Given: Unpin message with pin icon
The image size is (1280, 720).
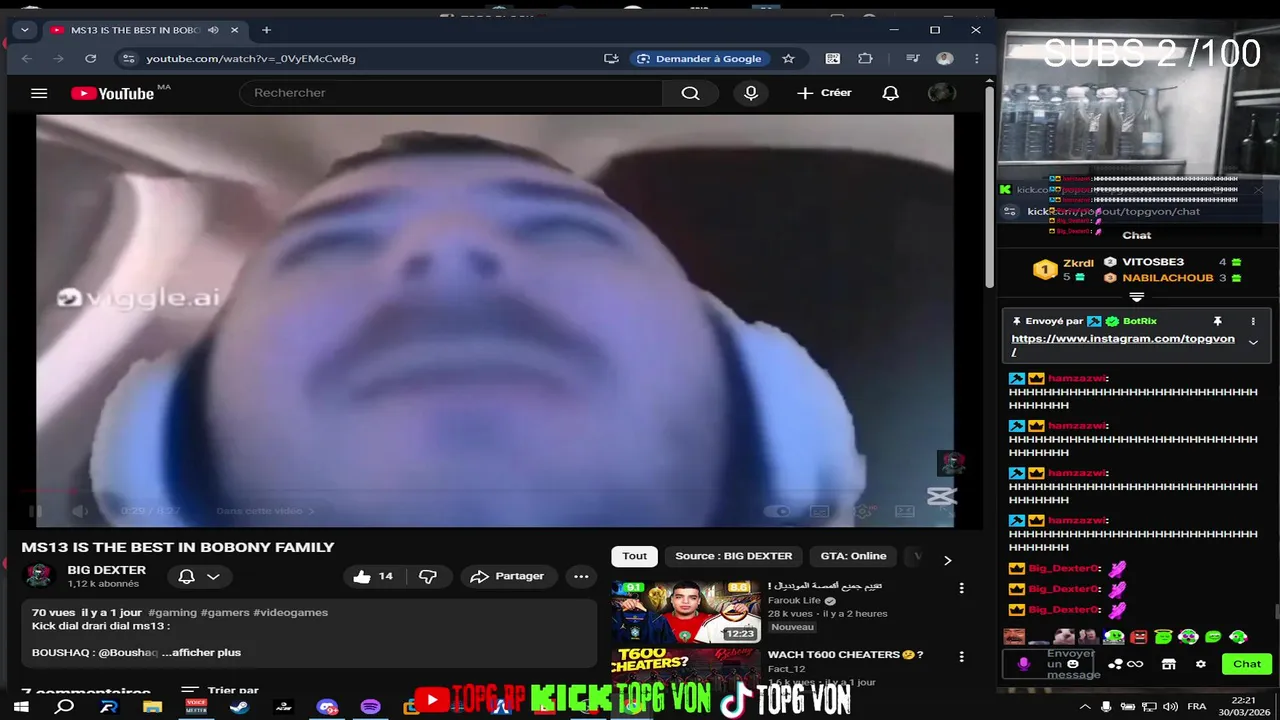Looking at the screenshot, I should pos(1217,321).
